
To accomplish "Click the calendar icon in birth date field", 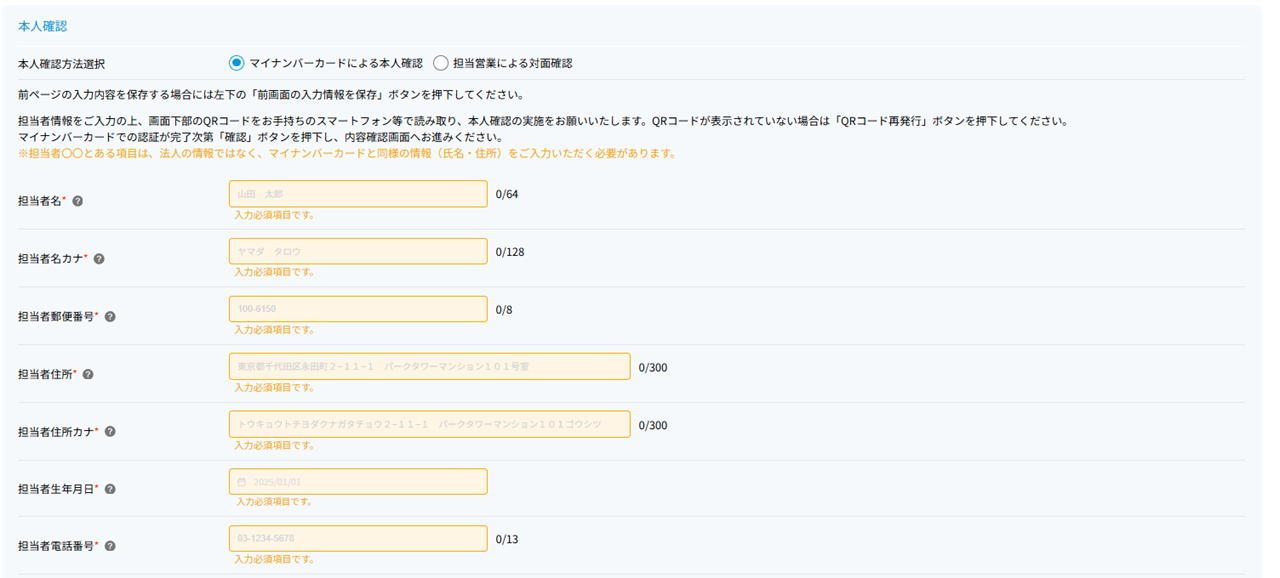I will 241,482.
